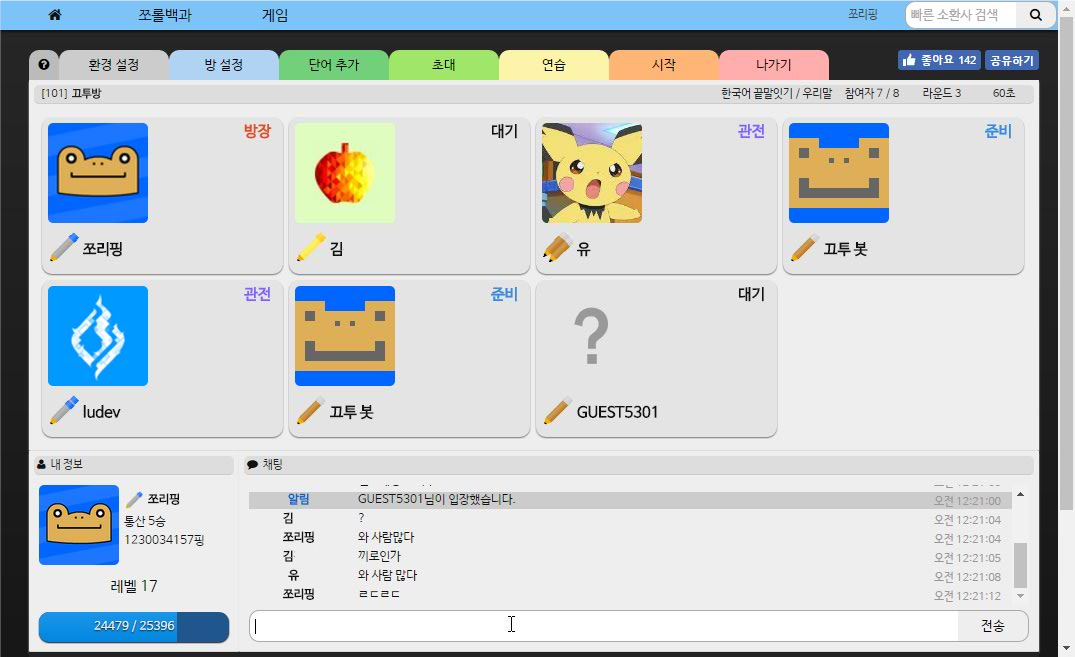Click the chat message input field

pyautogui.click(x=603, y=626)
